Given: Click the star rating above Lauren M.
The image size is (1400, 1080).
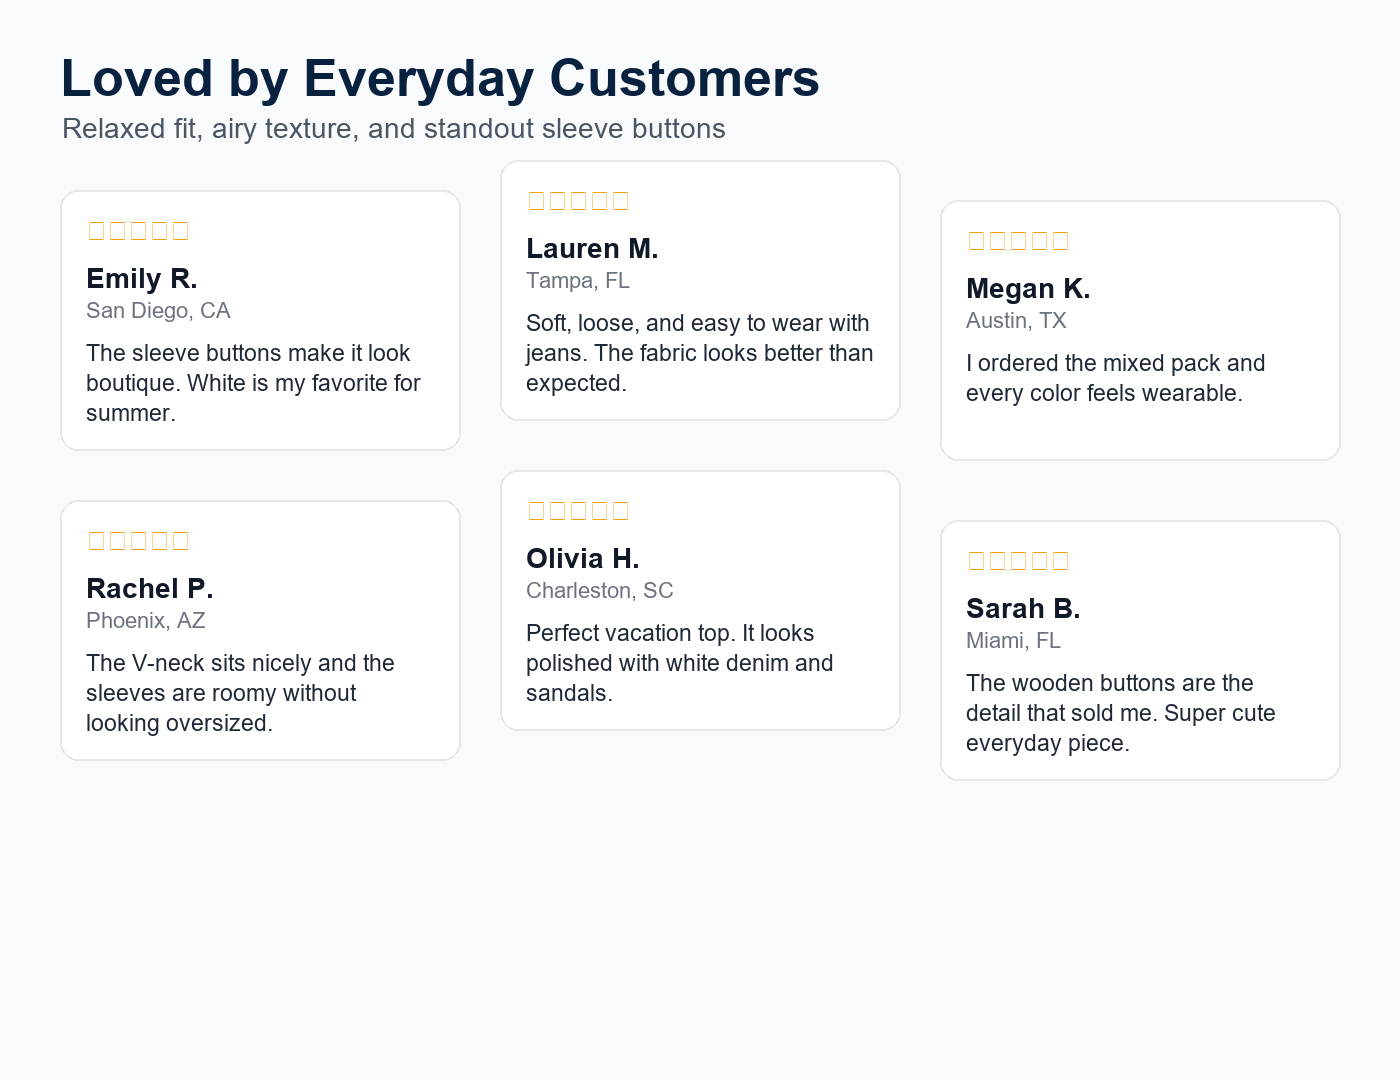Looking at the screenshot, I should (578, 201).
